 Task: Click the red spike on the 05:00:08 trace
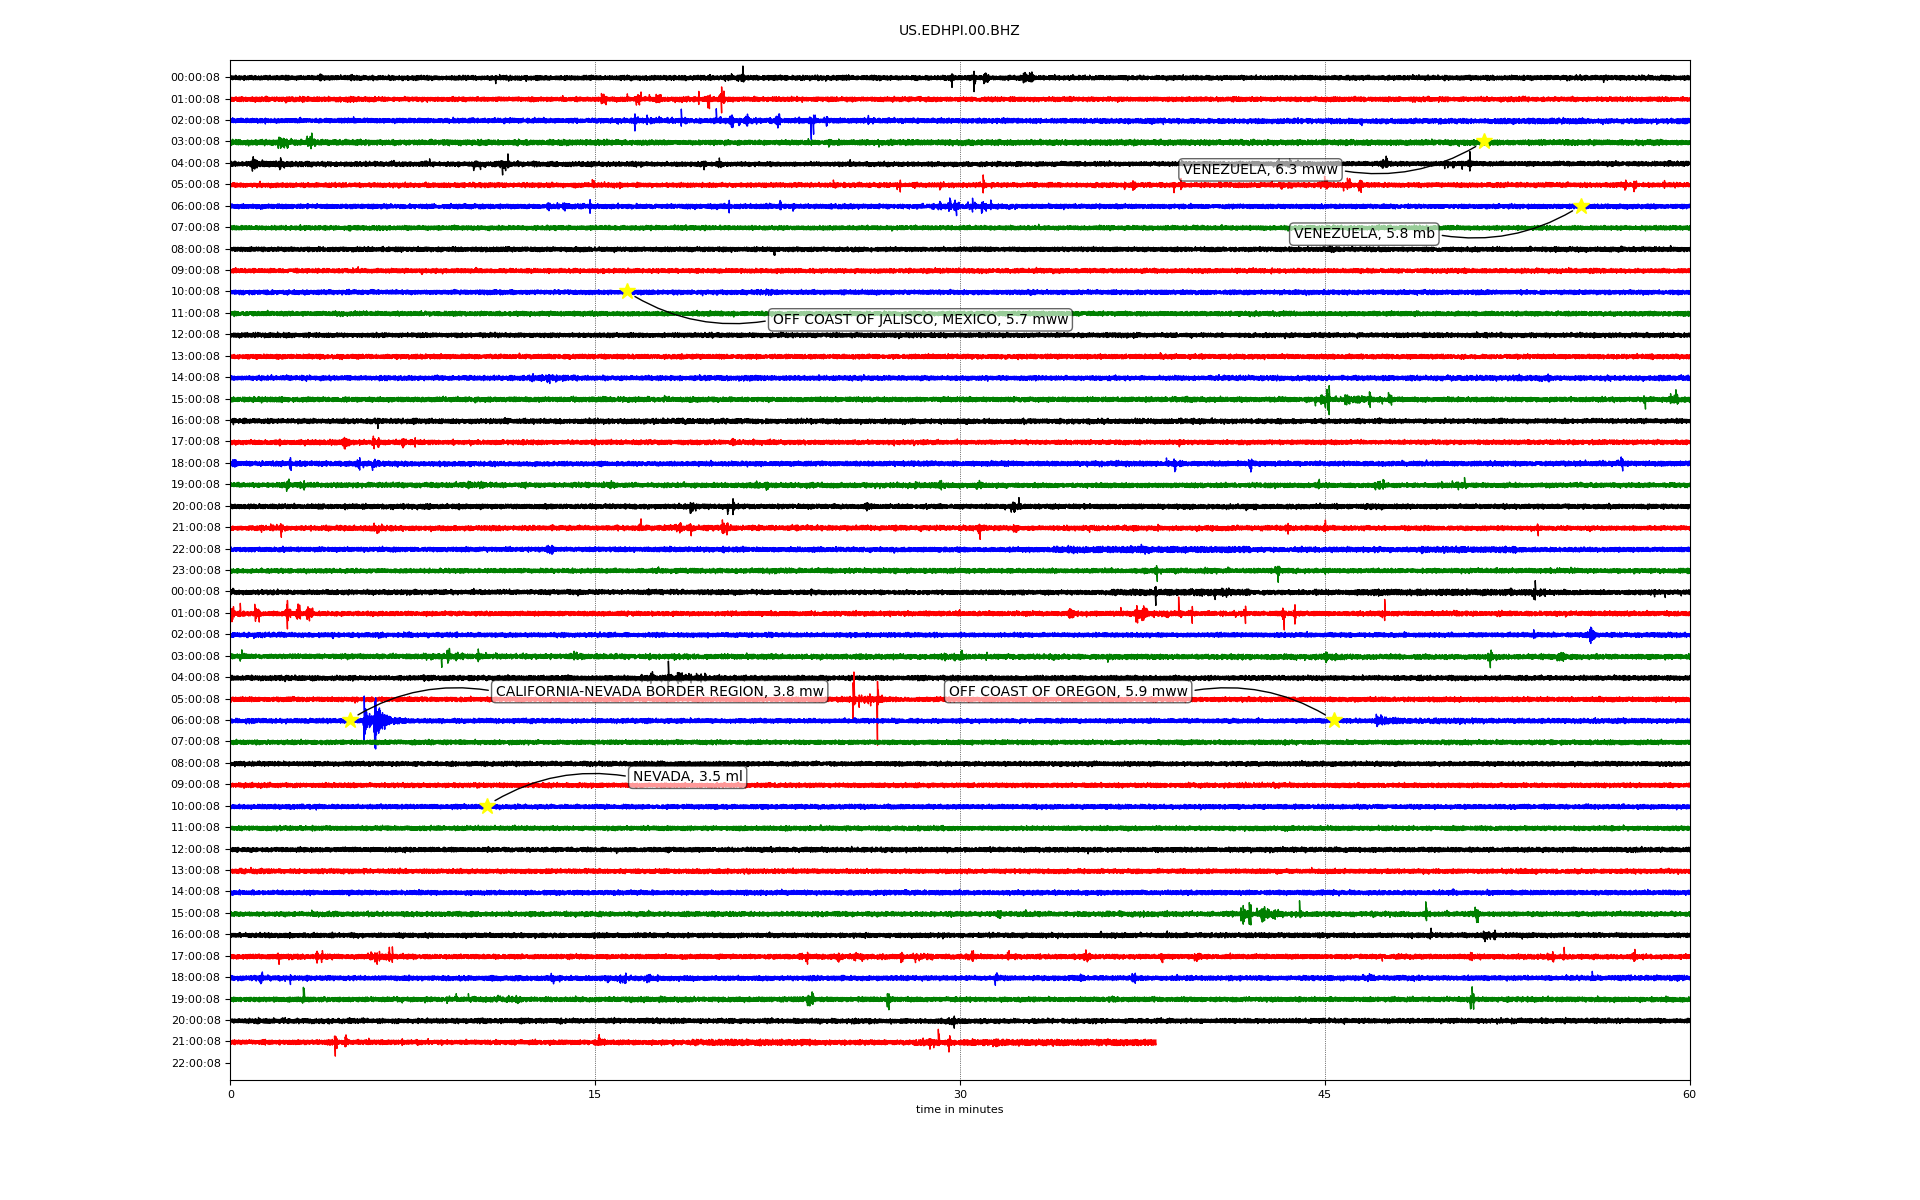[x=854, y=697]
